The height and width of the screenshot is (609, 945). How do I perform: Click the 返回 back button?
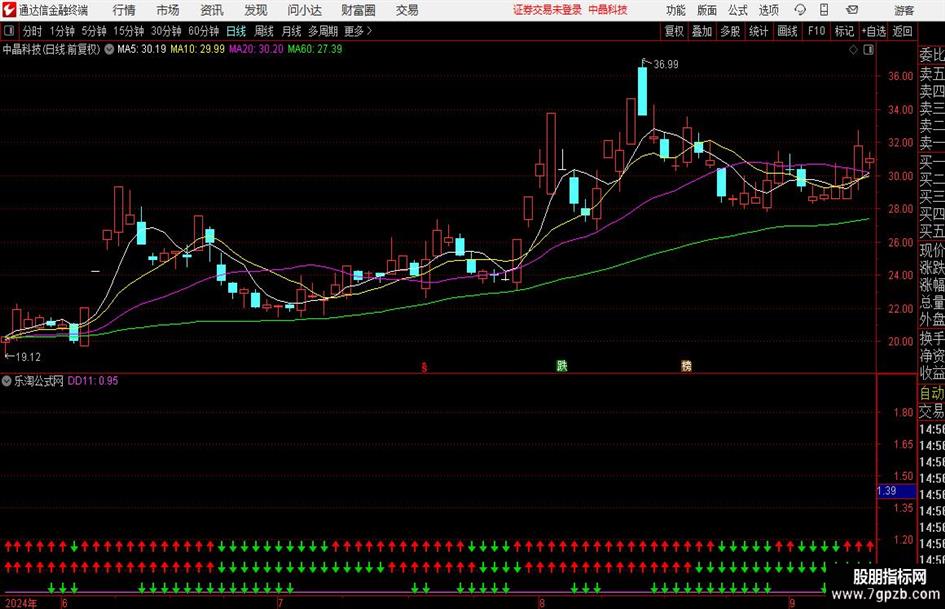point(902,31)
